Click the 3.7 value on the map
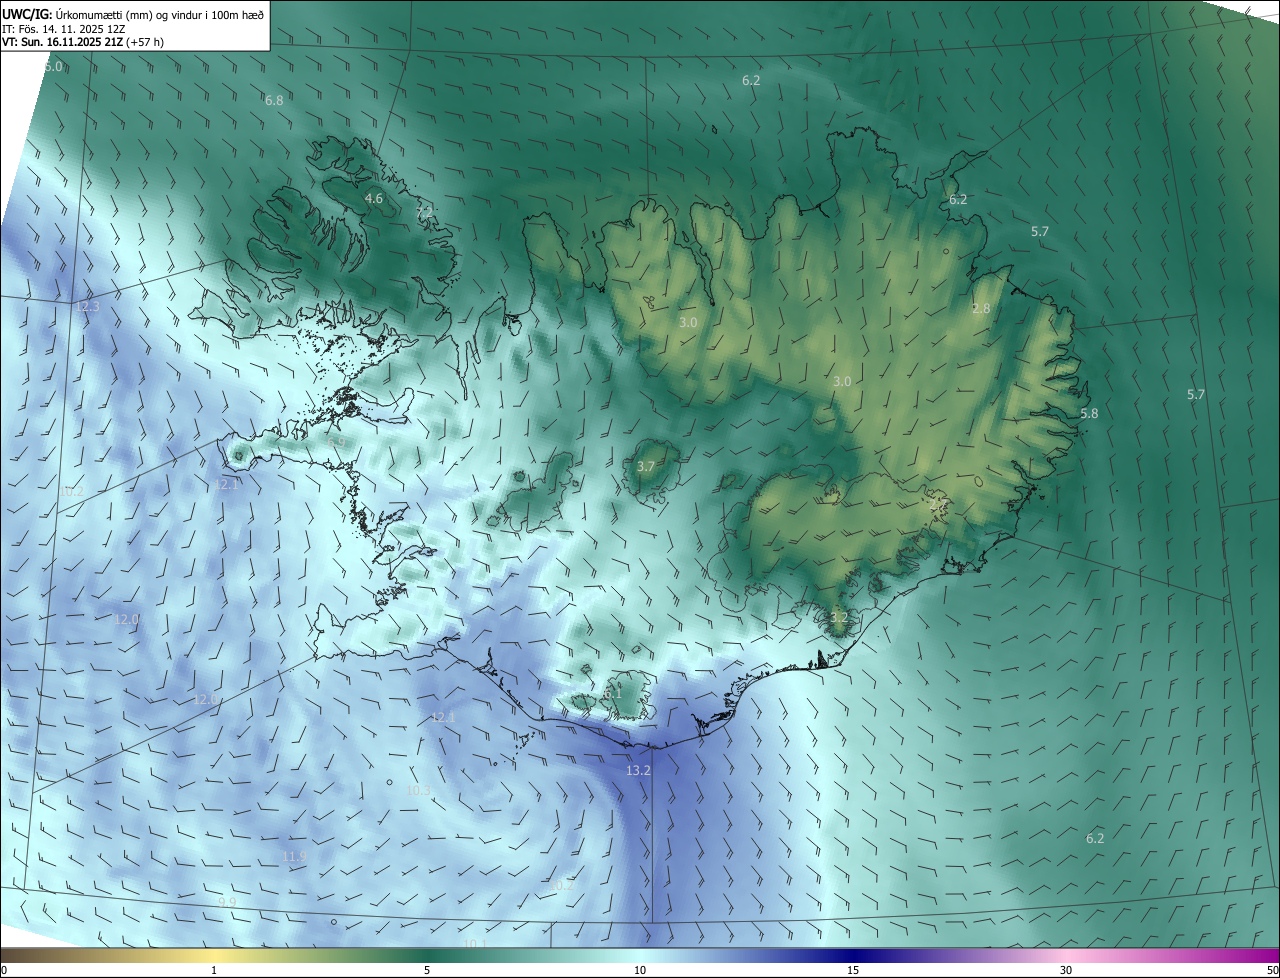1280x978 pixels. pos(646,467)
